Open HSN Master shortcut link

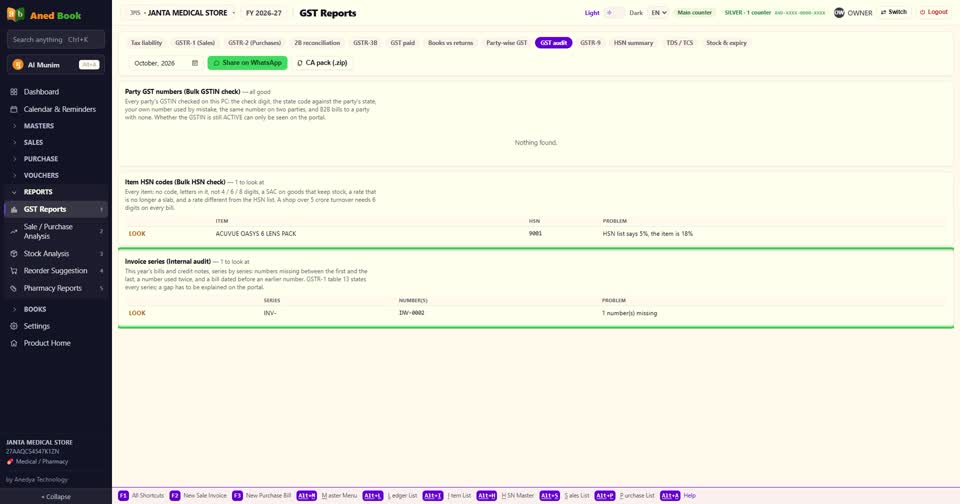tap(505, 495)
